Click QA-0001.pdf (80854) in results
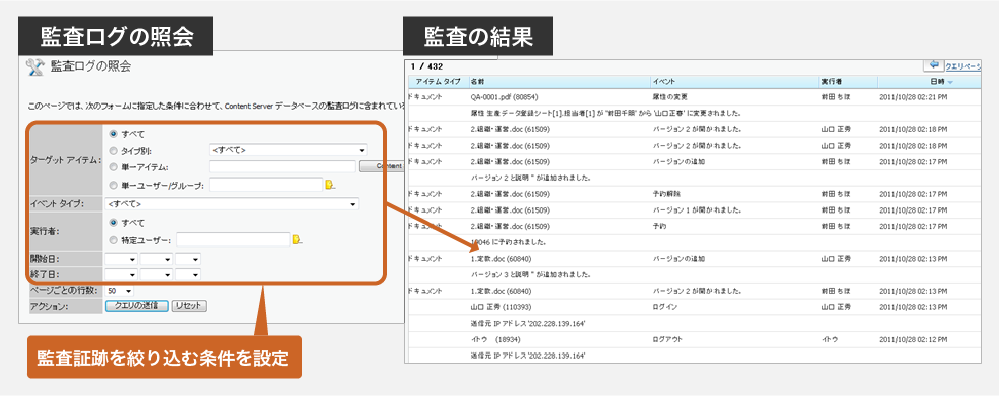The height and width of the screenshot is (396, 999). pos(505,97)
